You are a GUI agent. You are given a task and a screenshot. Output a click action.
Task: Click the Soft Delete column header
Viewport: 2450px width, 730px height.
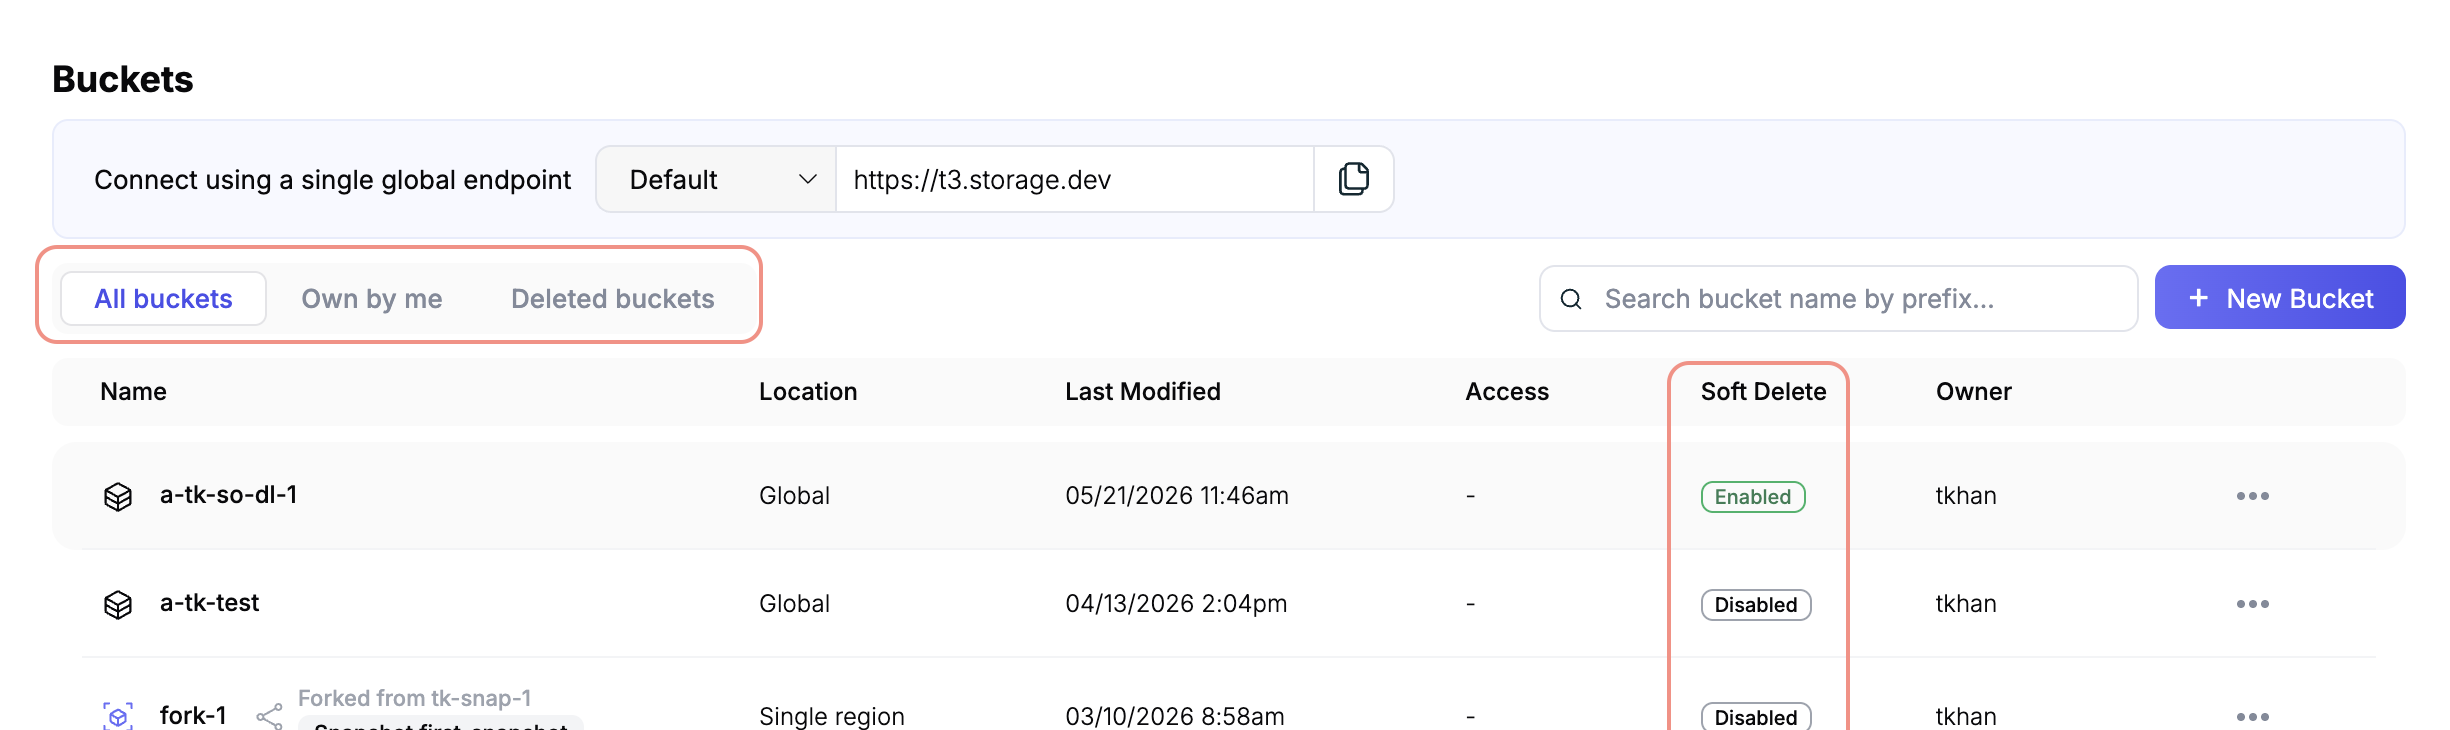[1763, 391]
